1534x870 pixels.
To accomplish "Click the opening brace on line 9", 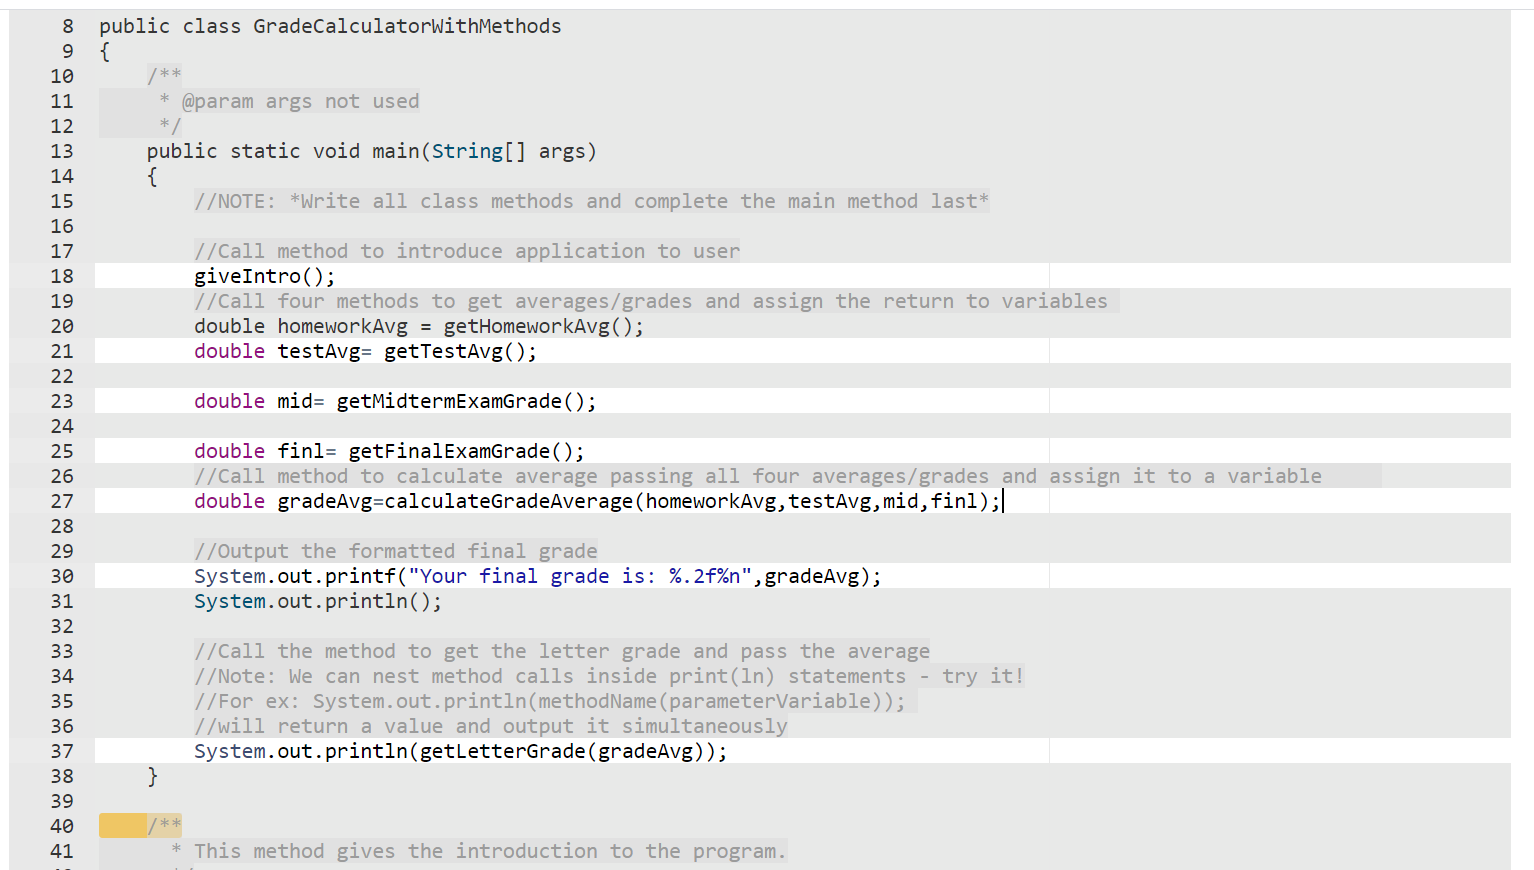I will [x=105, y=51].
